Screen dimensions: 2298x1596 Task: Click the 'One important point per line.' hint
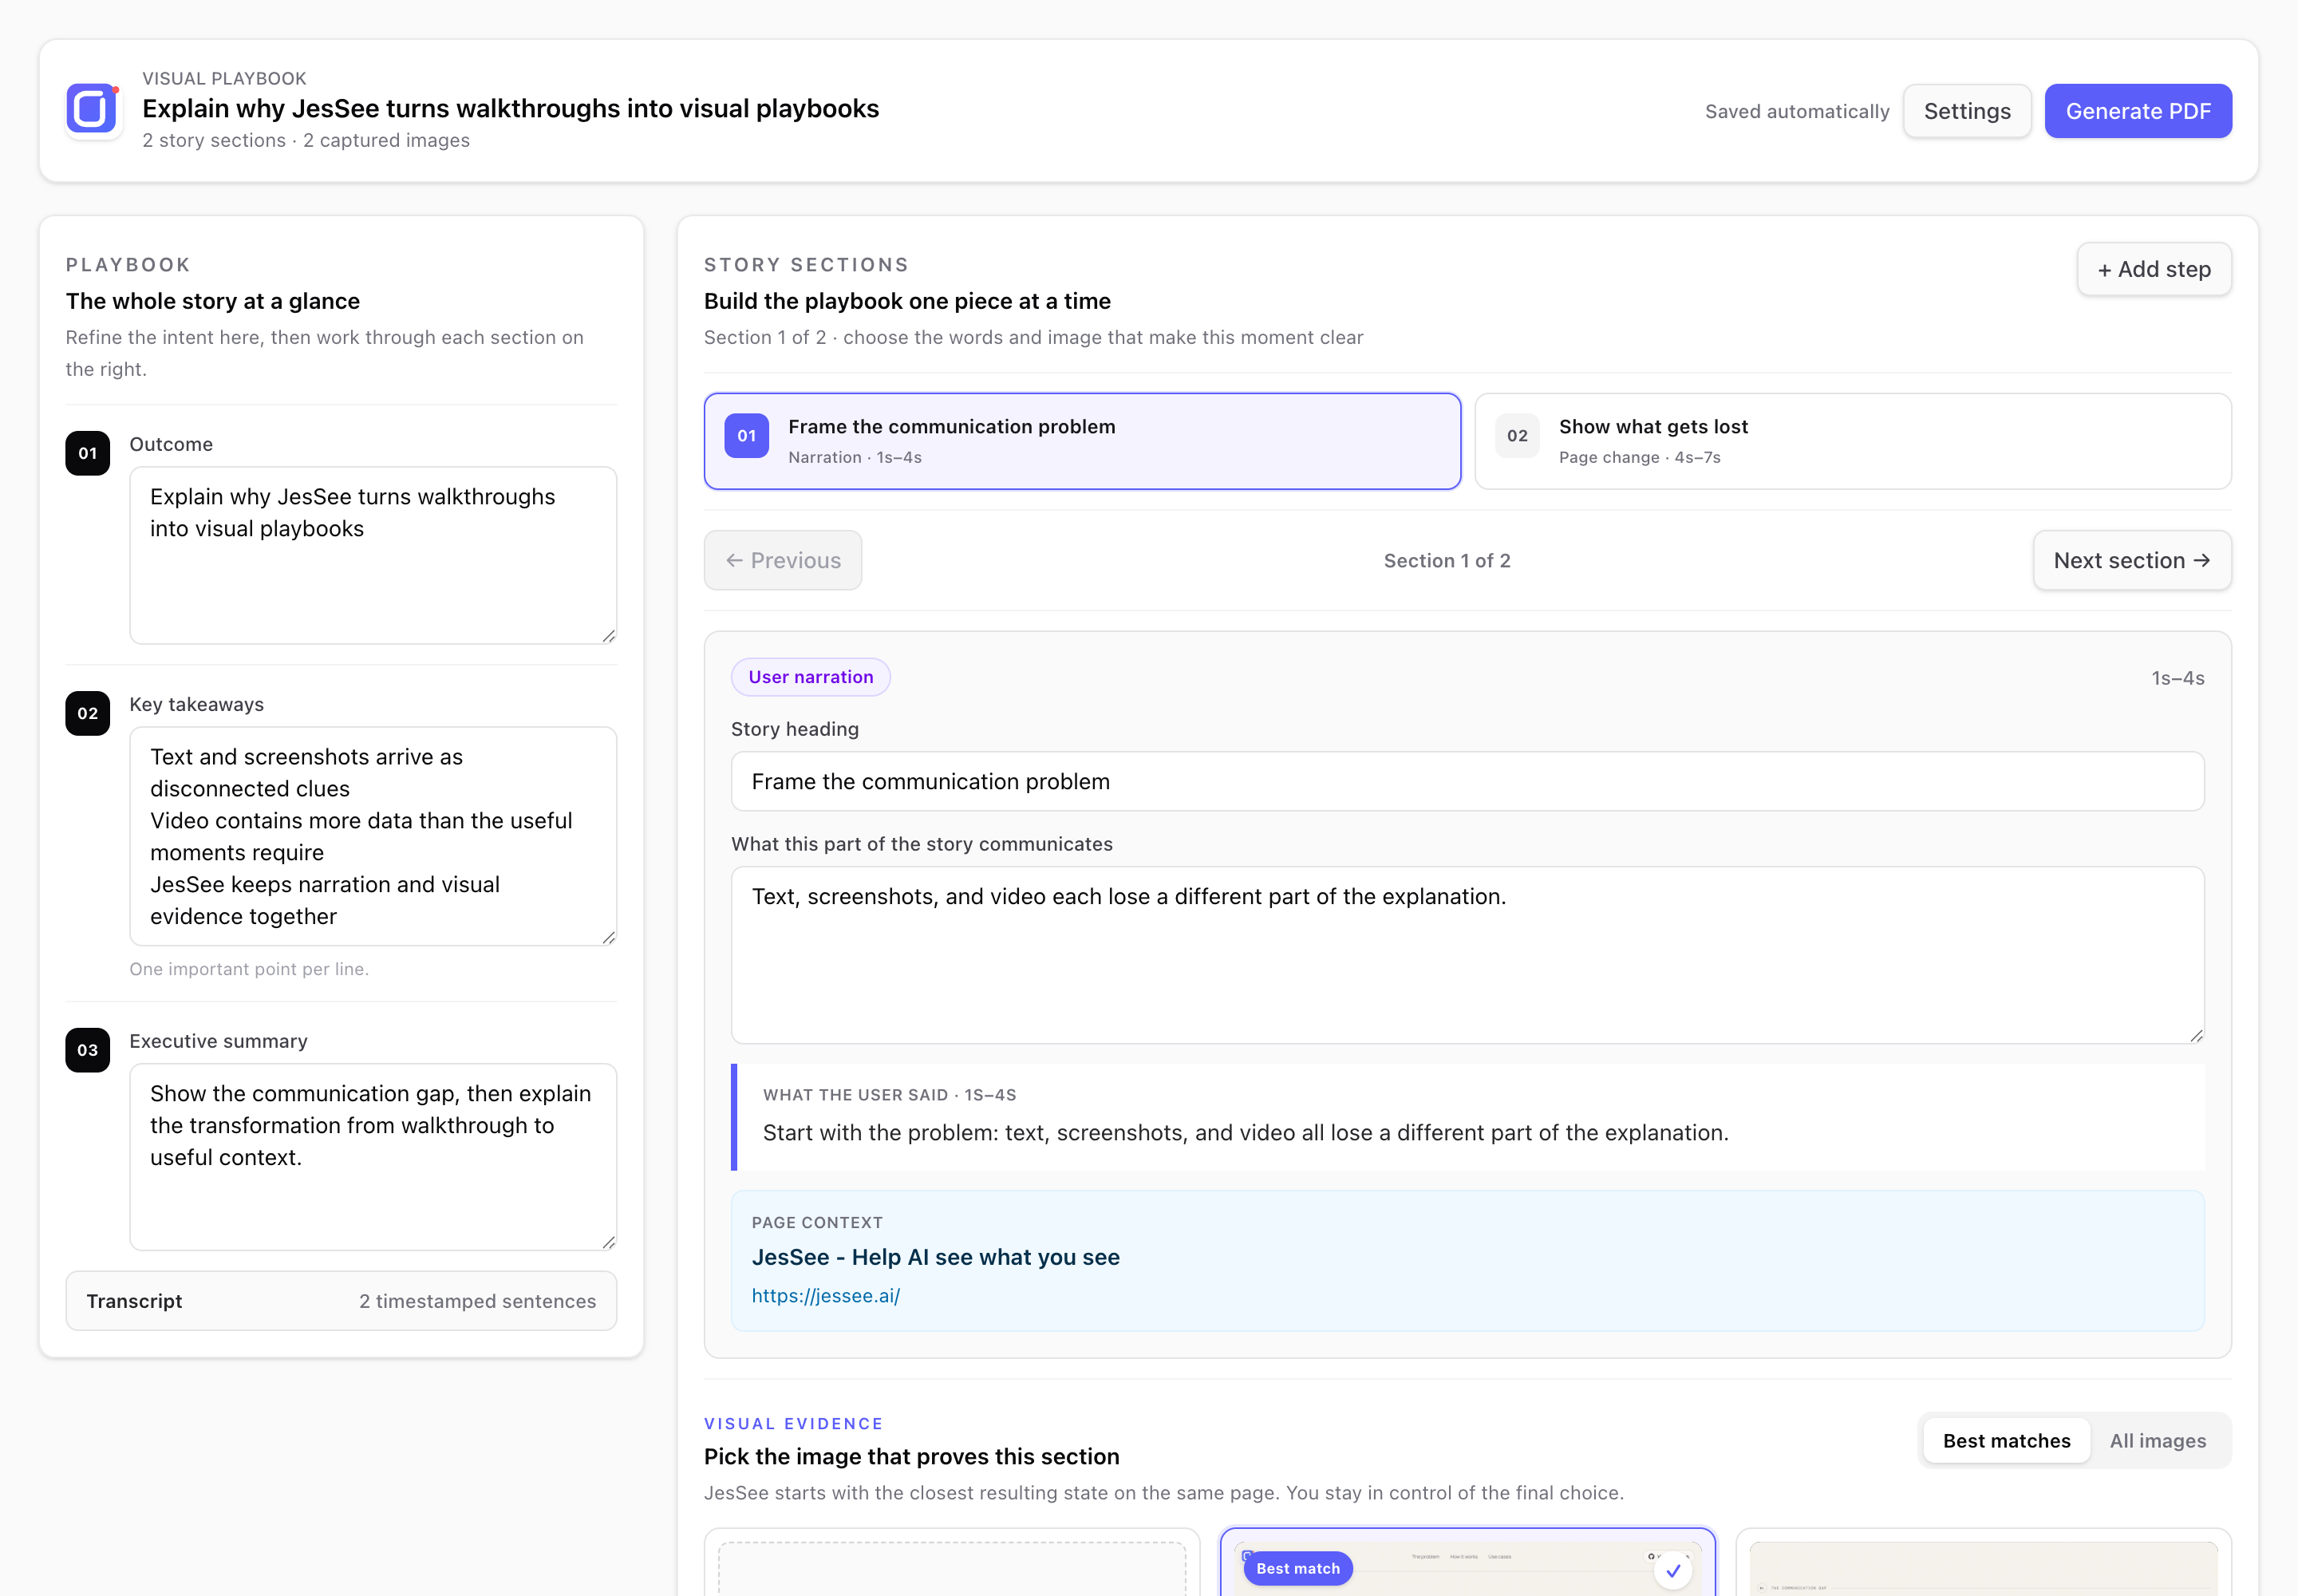click(249, 969)
